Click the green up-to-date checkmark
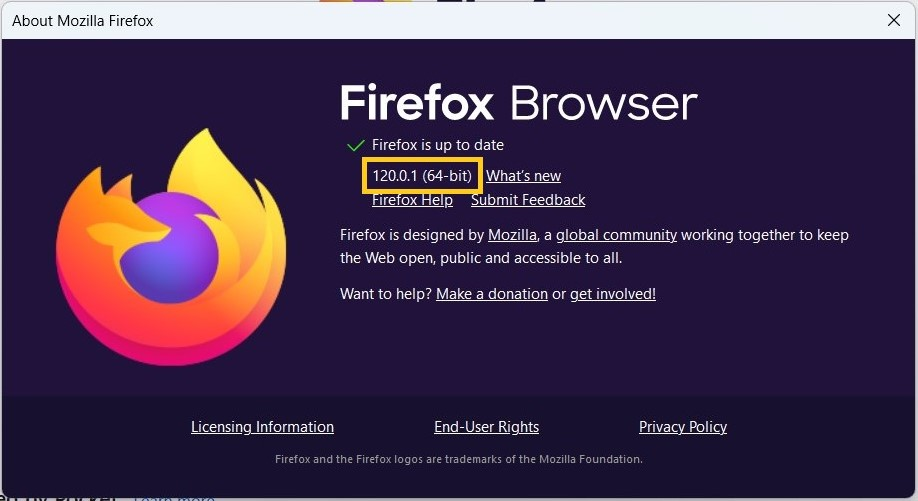The height and width of the screenshot is (501, 918). tap(354, 145)
